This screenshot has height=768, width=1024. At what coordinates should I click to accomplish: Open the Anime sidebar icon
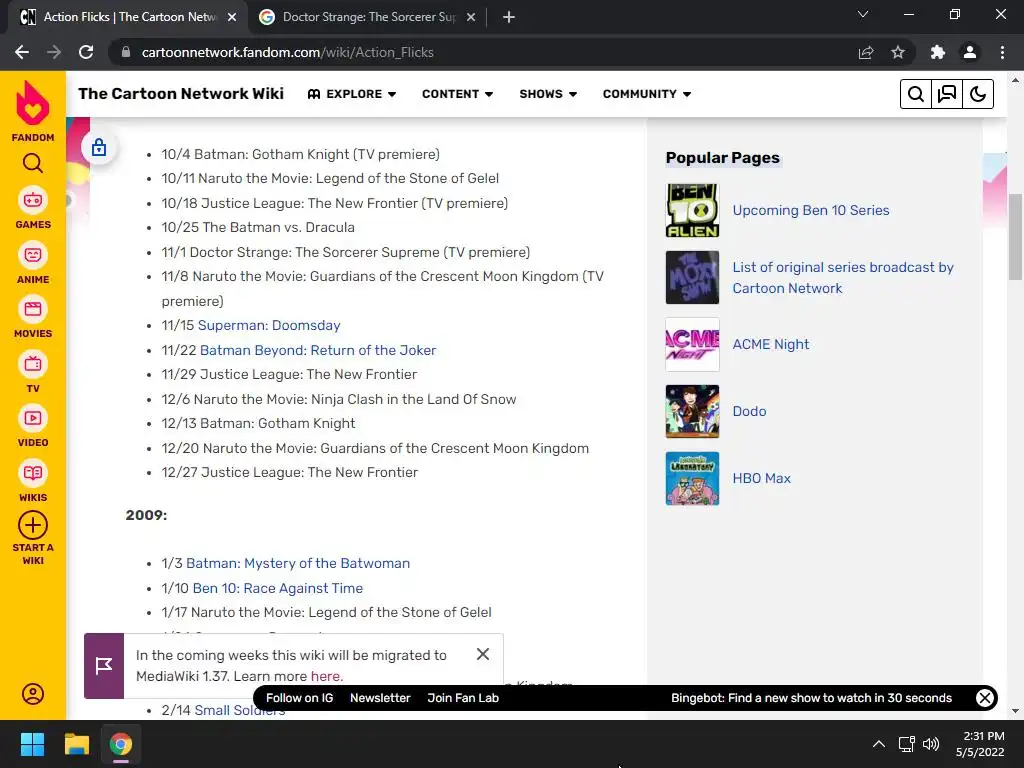33,255
